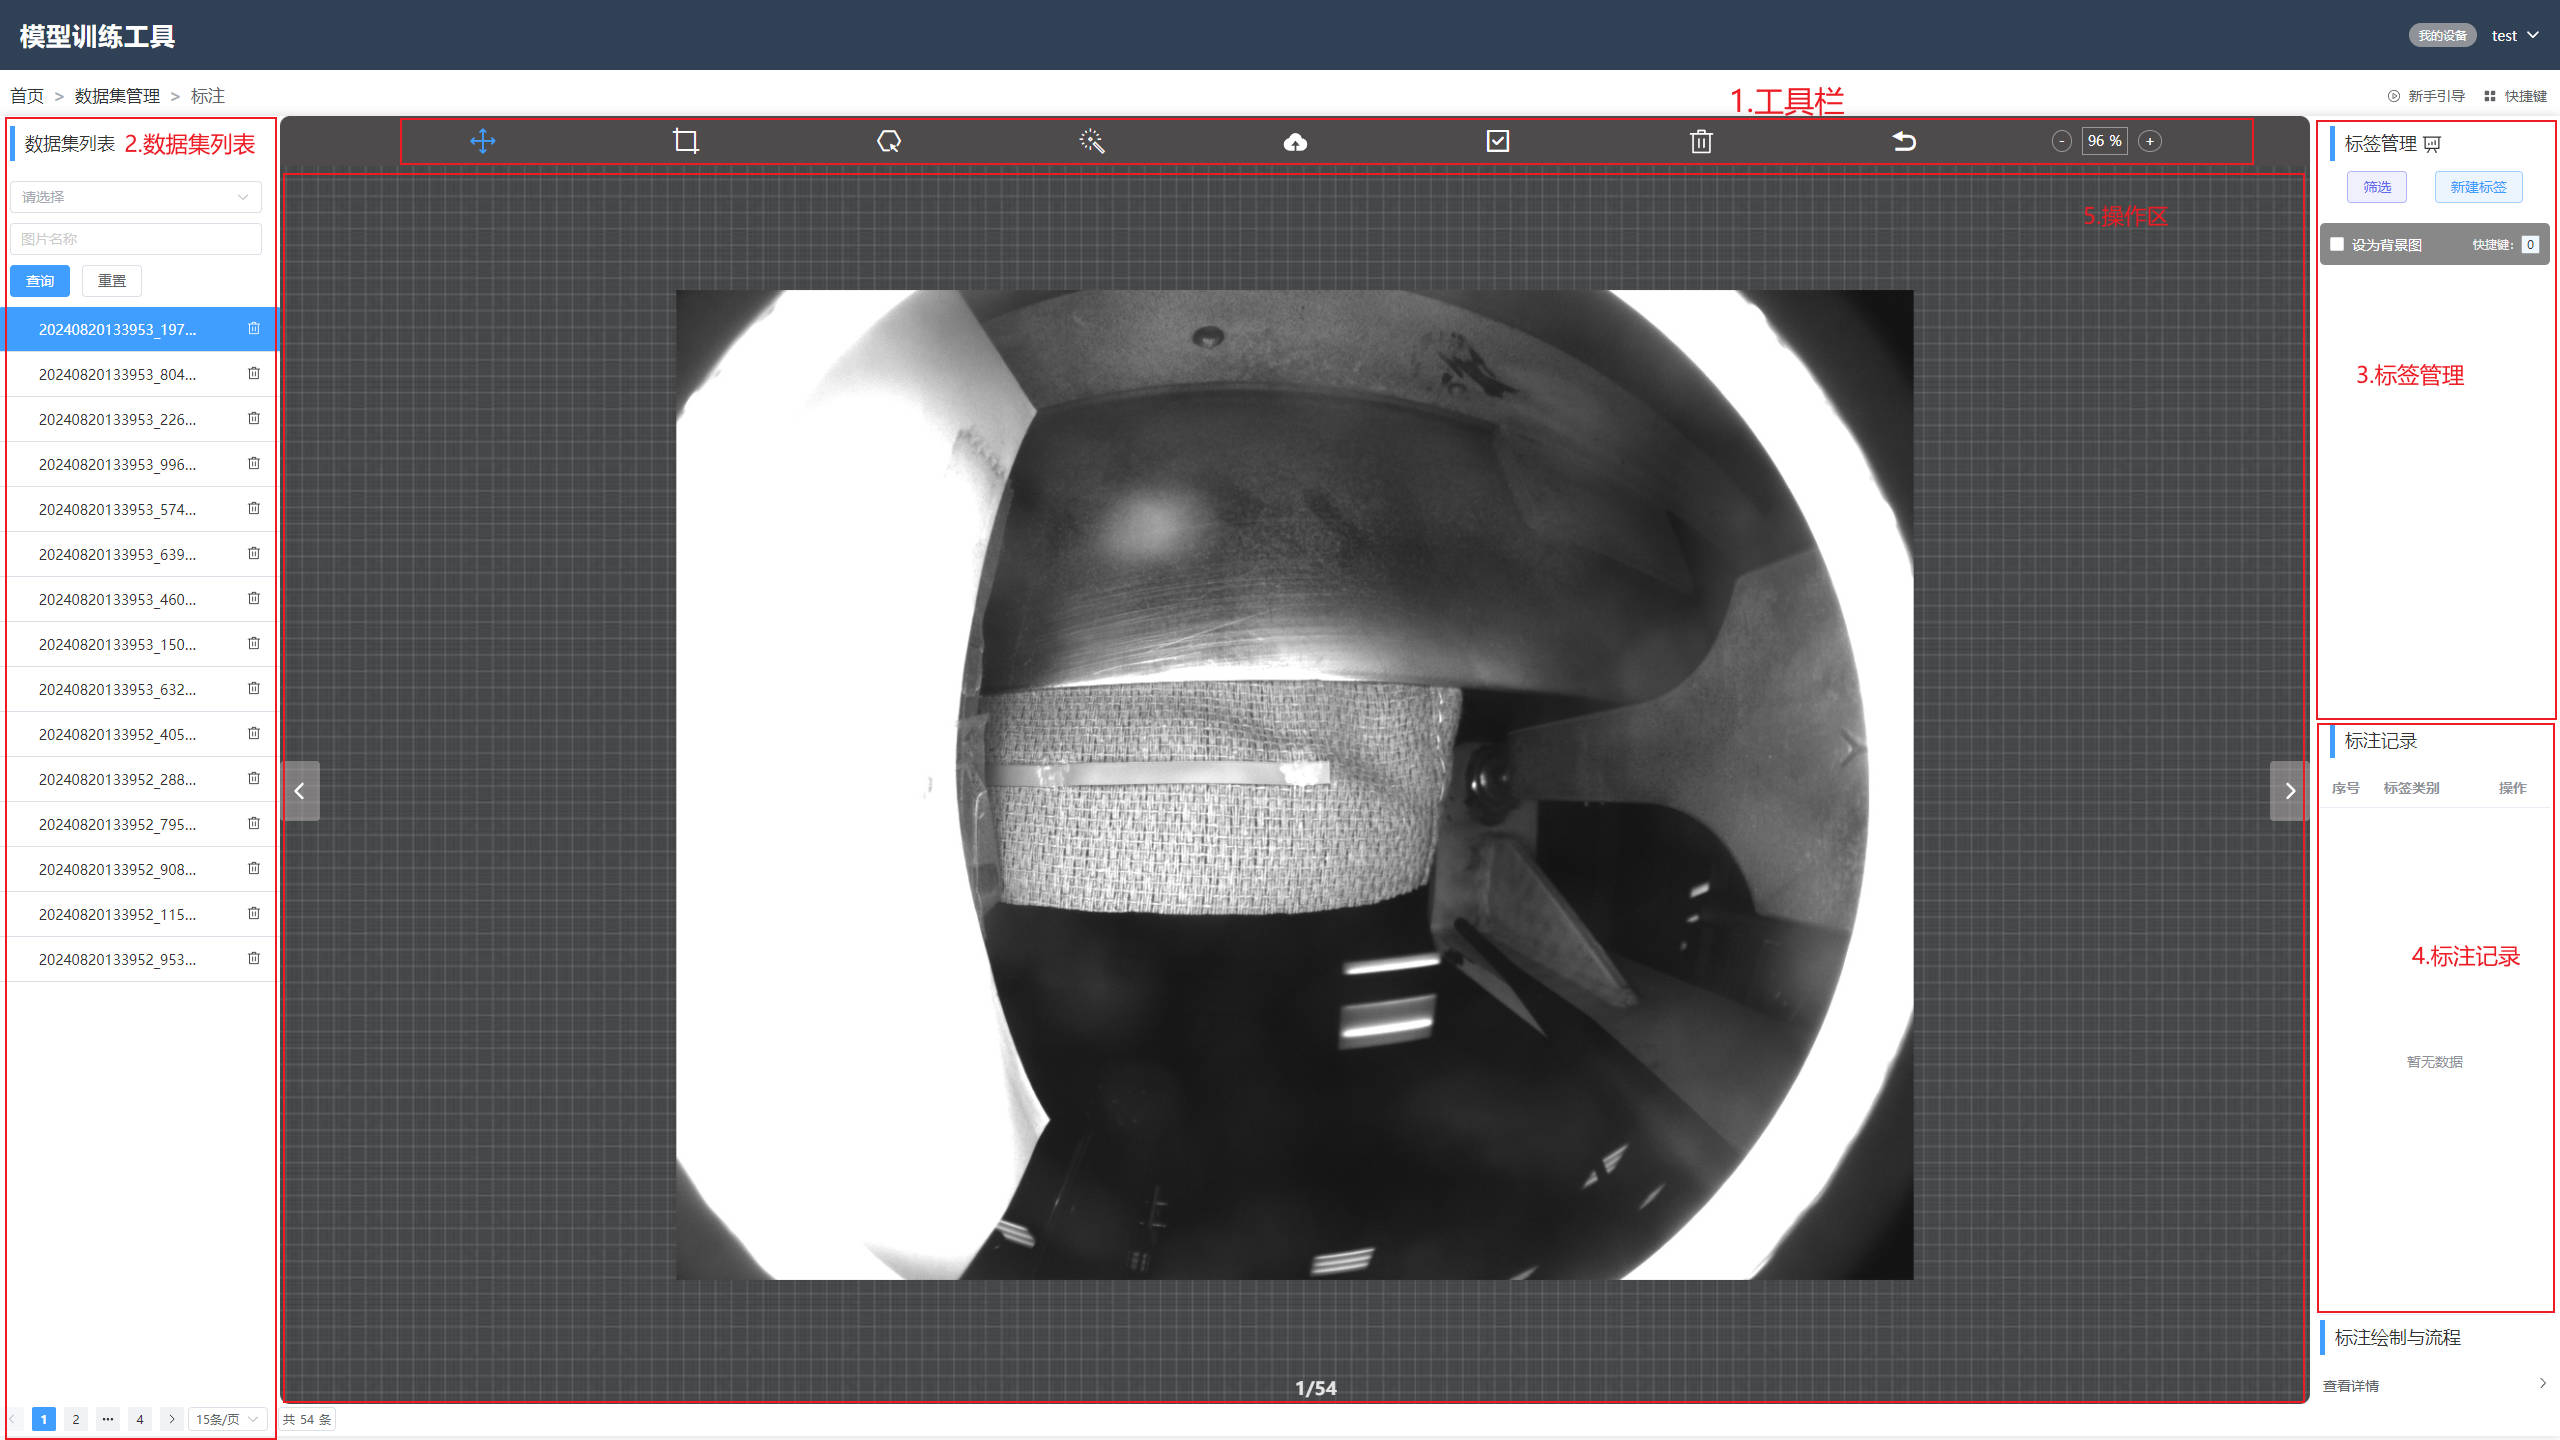
Task: Go to 数据集管理 in breadcrumb
Action: pyautogui.click(x=117, y=96)
